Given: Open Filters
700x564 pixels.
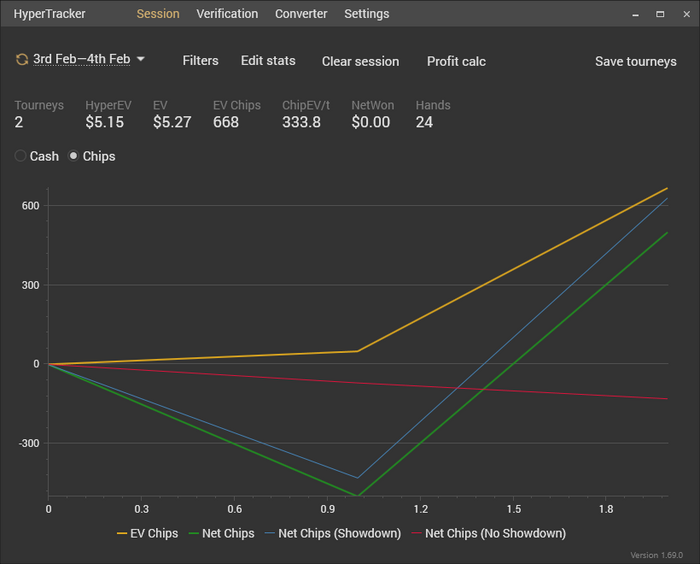Looking at the screenshot, I should point(200,61).
